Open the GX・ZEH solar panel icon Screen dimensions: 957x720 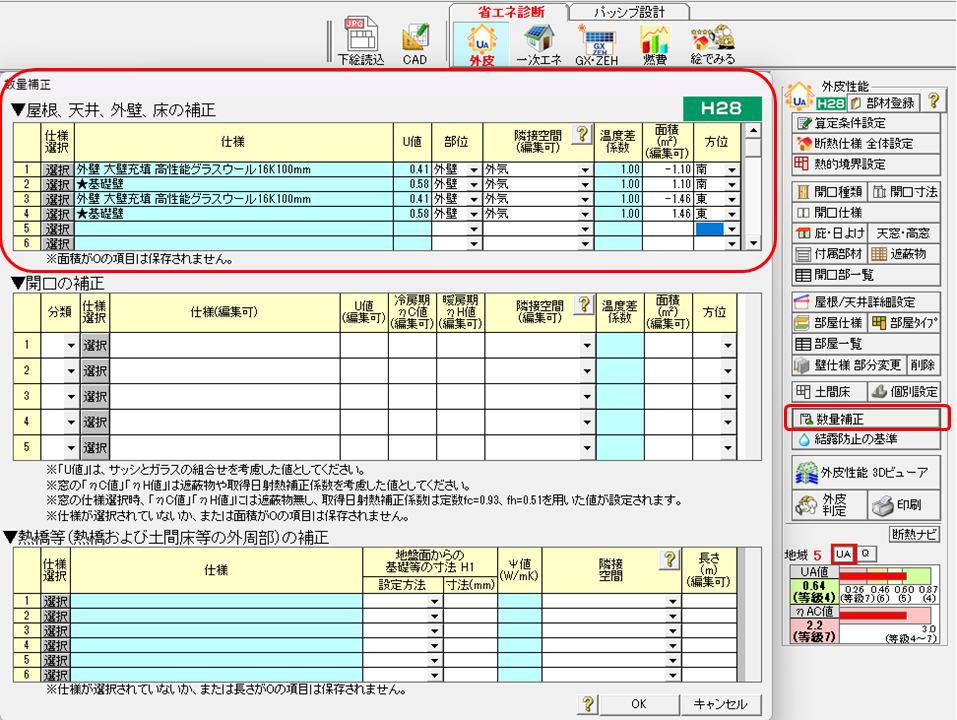pyautogui.click(x=597, y=46)
